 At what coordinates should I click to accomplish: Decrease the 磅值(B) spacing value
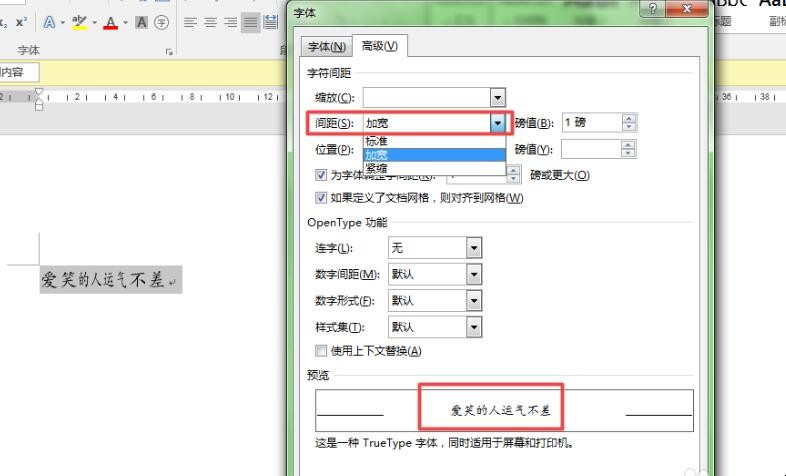pyautogui.click(x=629, y=126)
